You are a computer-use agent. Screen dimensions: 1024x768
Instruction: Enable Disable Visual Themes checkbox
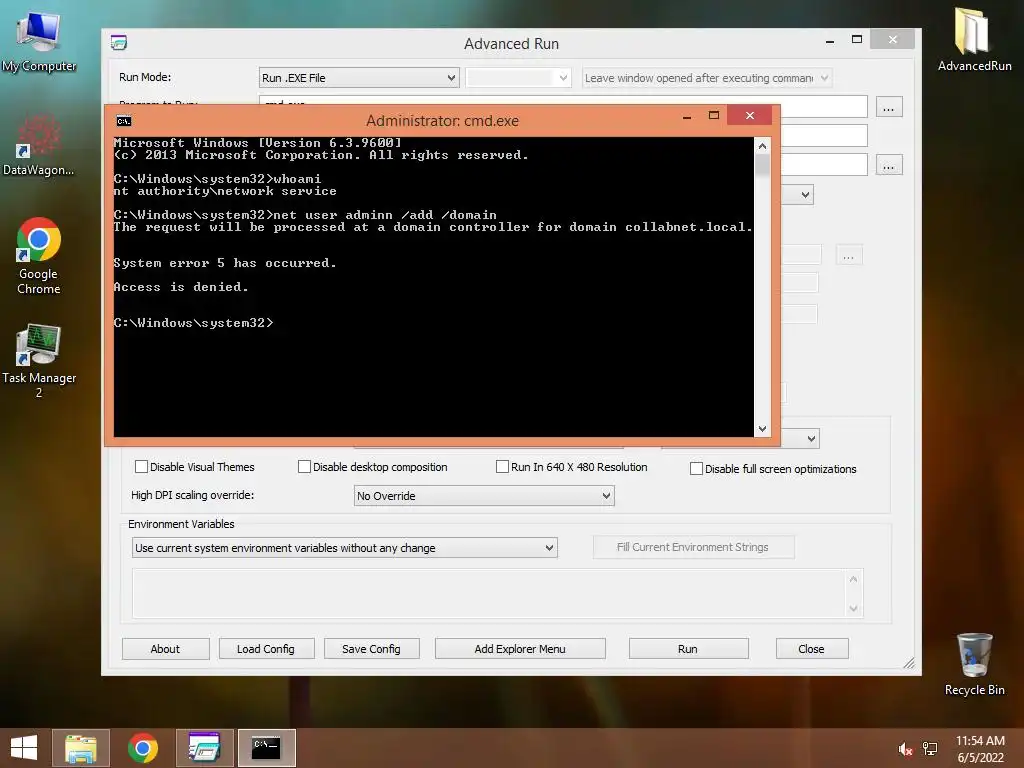click(x=141, y=467)
